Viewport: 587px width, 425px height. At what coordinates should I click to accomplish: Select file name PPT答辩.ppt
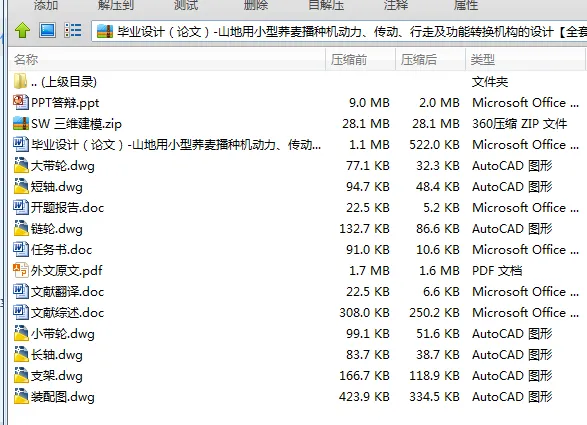click(x=65, y=103)
